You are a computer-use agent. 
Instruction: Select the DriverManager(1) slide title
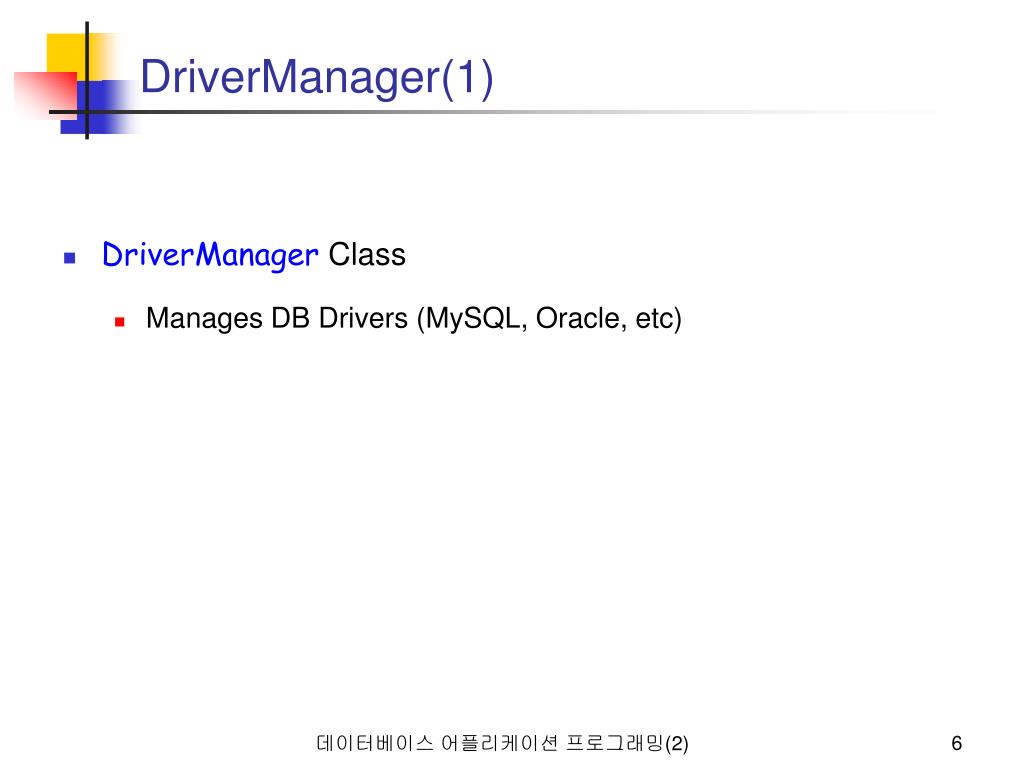[317, 78]
